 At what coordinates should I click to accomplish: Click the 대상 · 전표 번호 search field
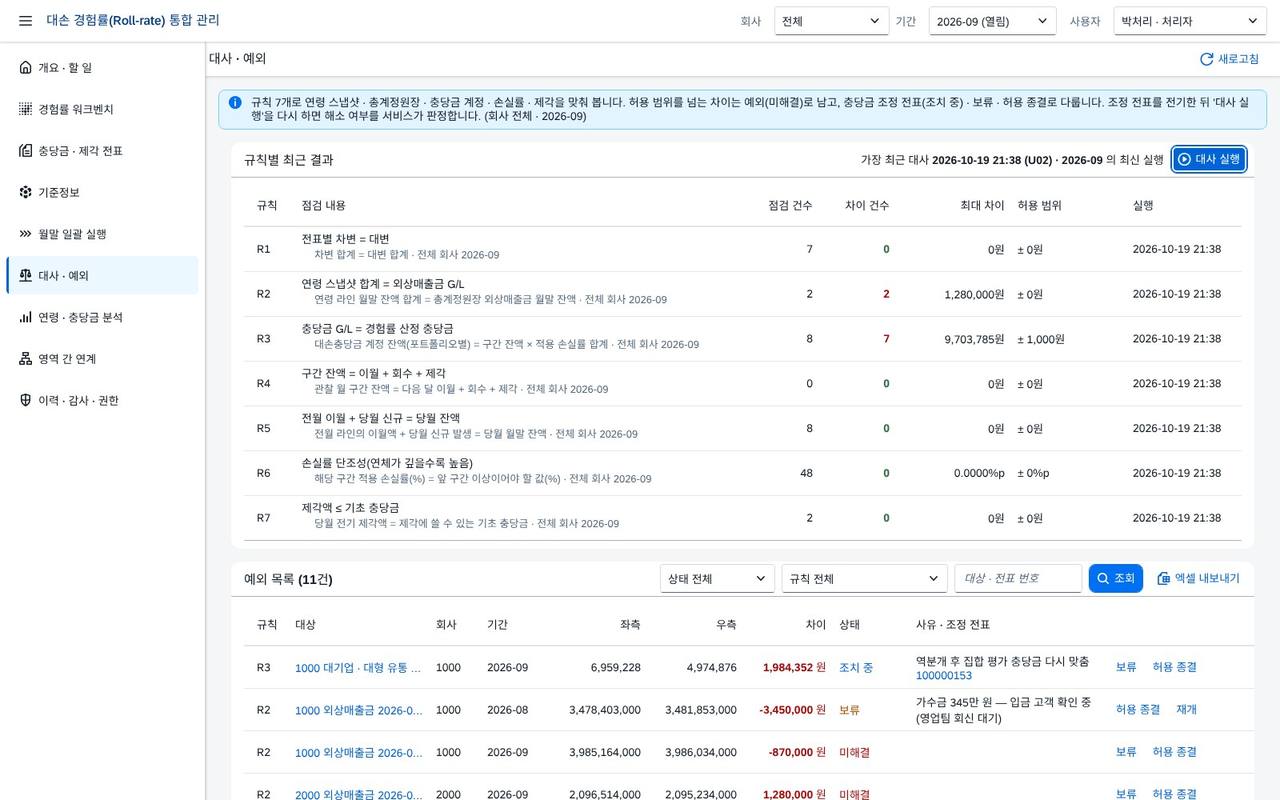point(1018,578)
